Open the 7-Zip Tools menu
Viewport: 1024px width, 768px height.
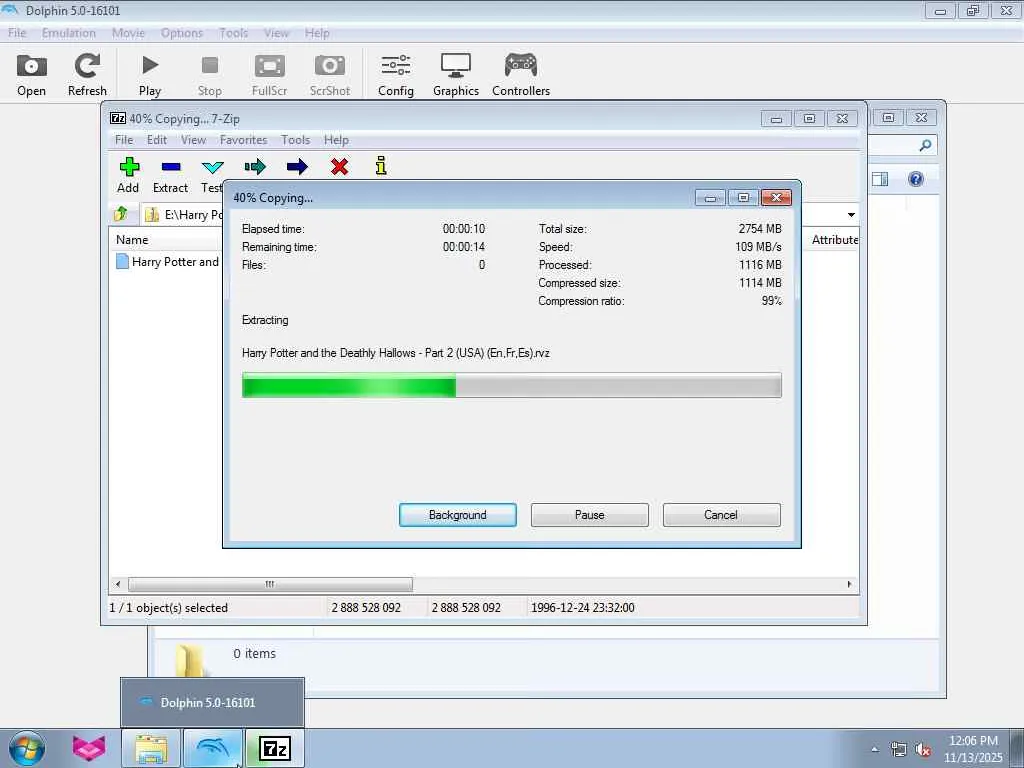295,140
